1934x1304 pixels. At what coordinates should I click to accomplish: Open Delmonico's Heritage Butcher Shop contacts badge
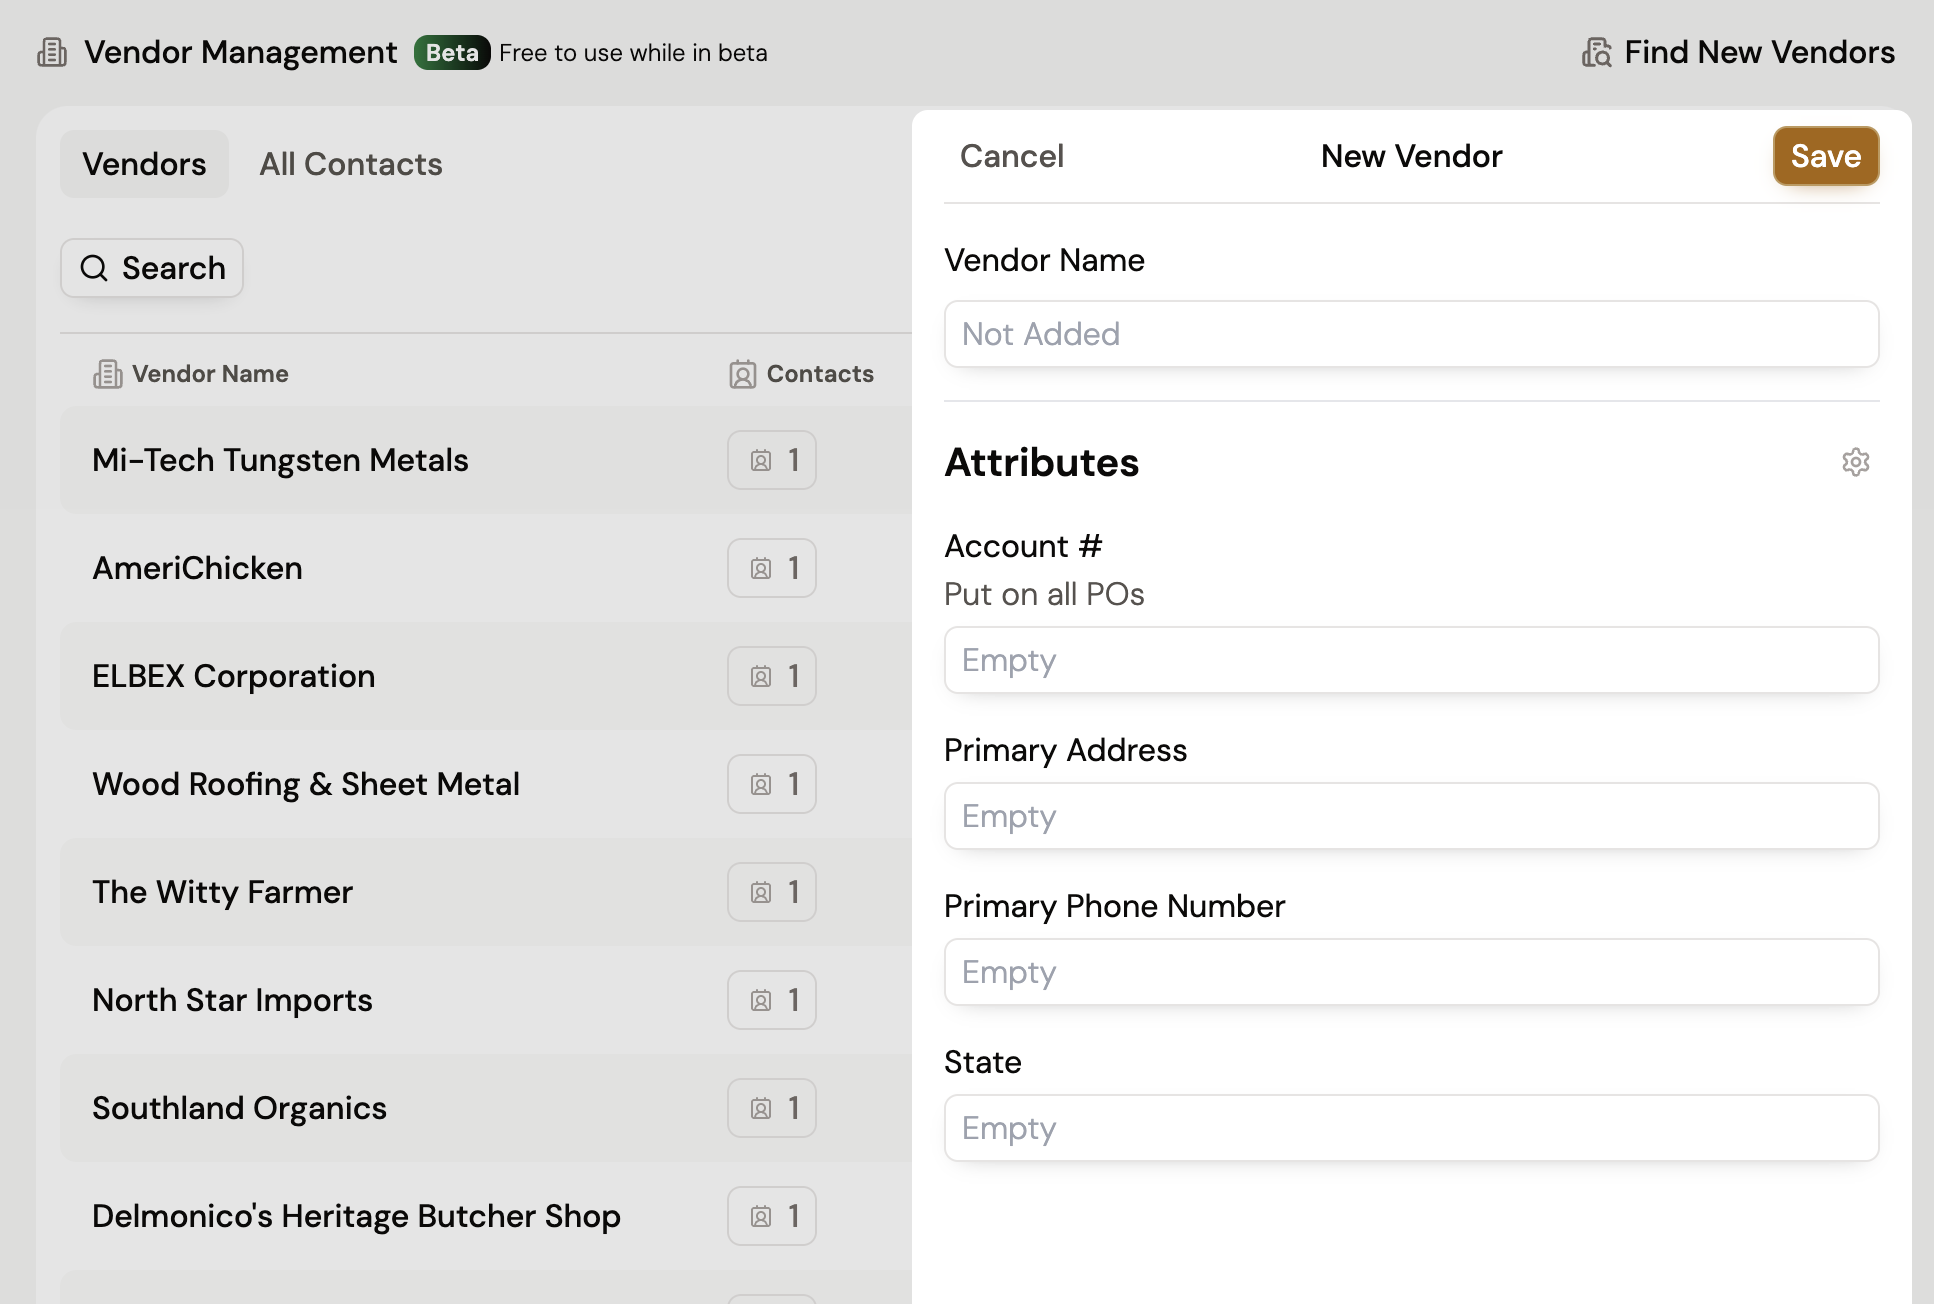[x=771, y=1216]
